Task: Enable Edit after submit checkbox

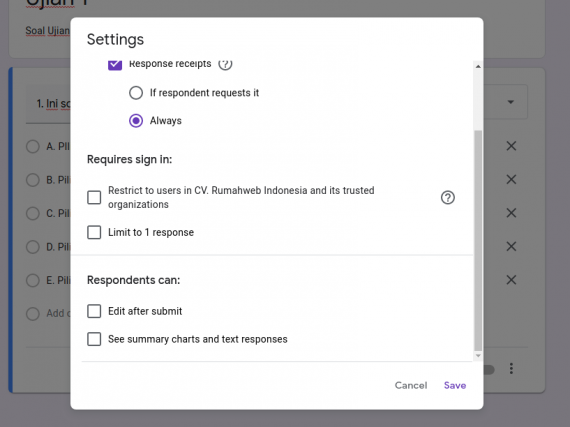Action: [94, 311]
